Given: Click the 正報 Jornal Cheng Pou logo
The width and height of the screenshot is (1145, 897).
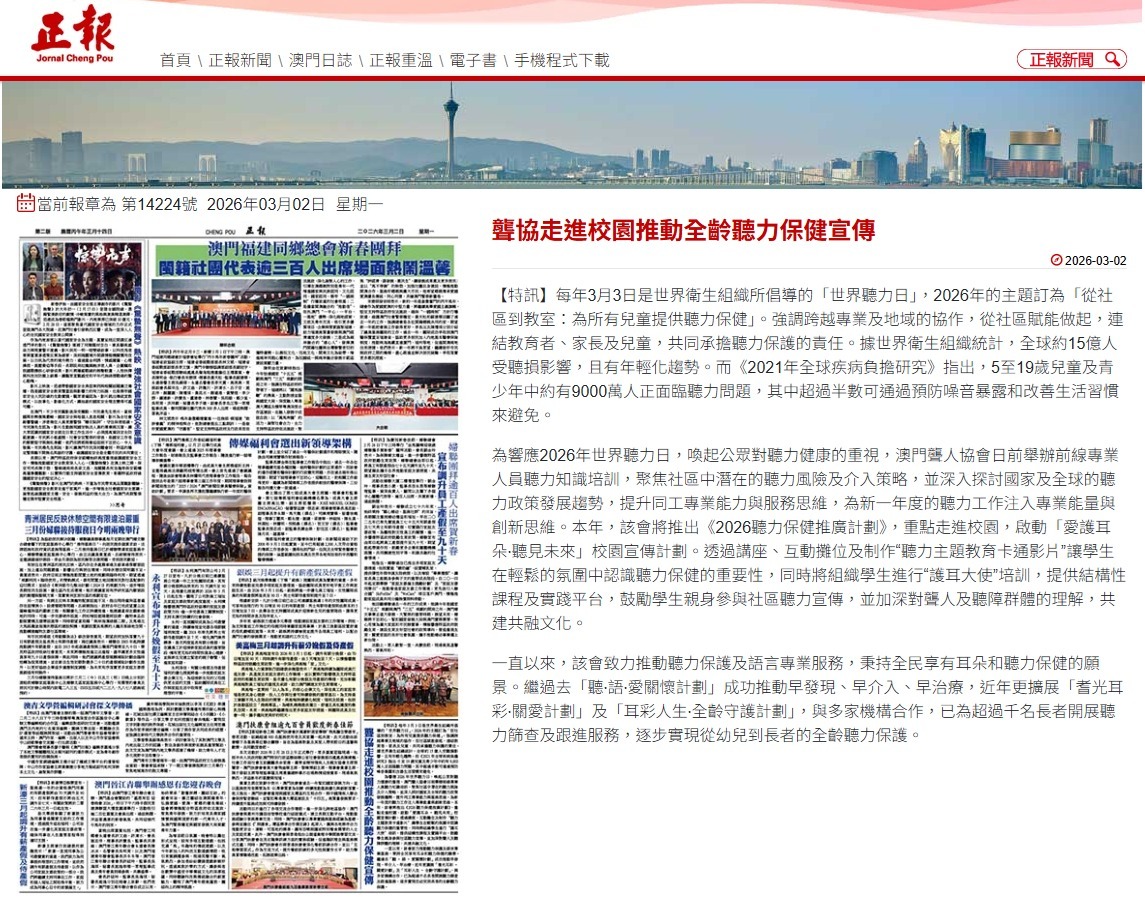Looking at the screenshot, I should point(72,36).
